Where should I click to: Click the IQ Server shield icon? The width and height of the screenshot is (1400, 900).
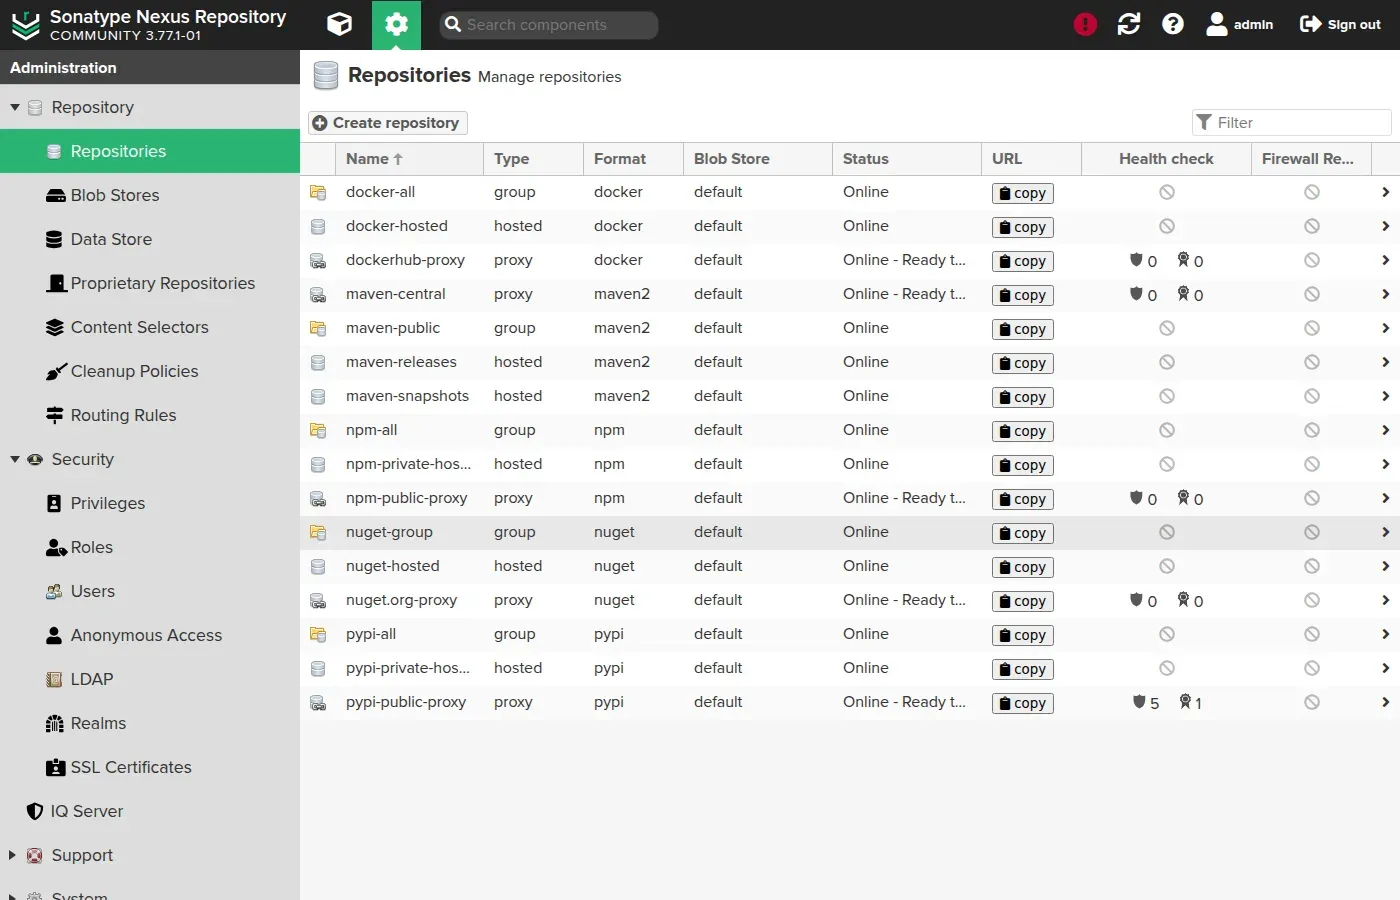(x=35, y=811)
